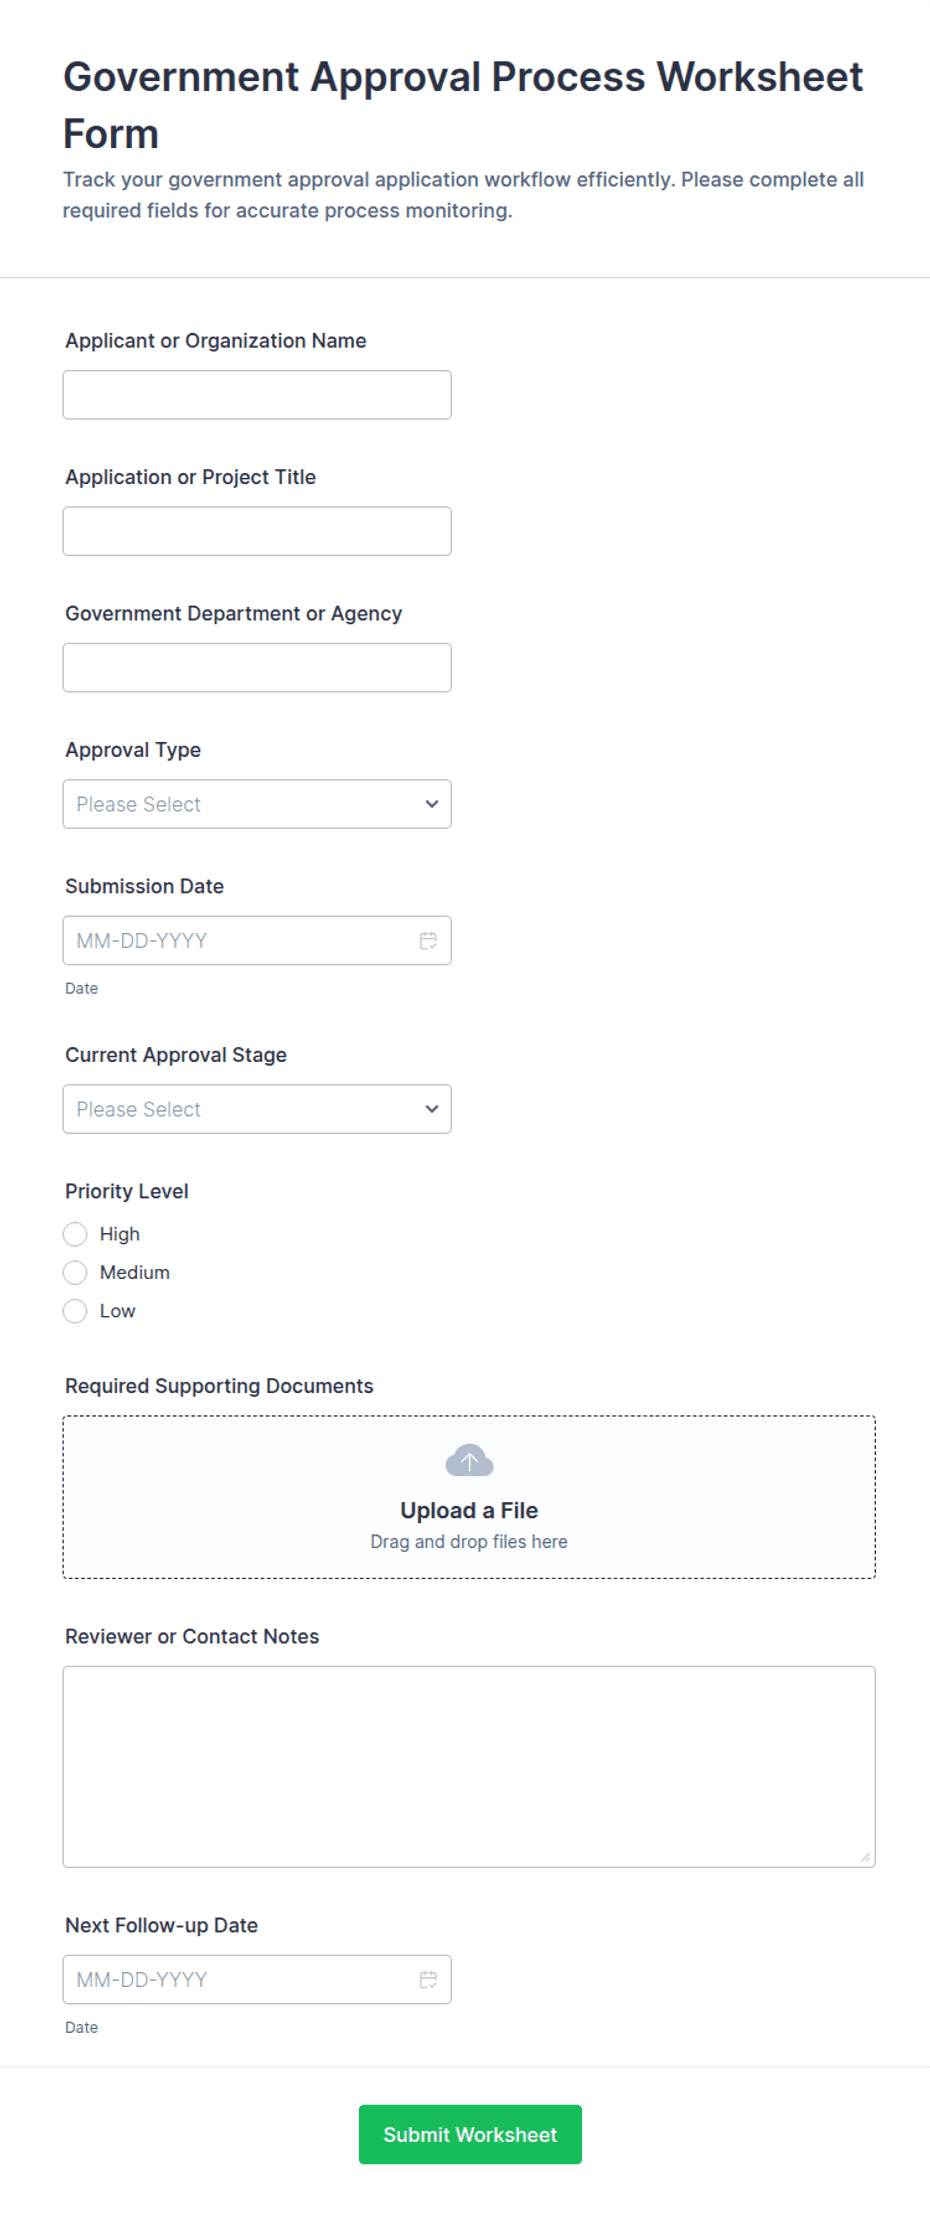The image size is (930, 2213).
Task: Open the Submission Date calendar icon
Action: pyautogui.click(x=428, y=940)
